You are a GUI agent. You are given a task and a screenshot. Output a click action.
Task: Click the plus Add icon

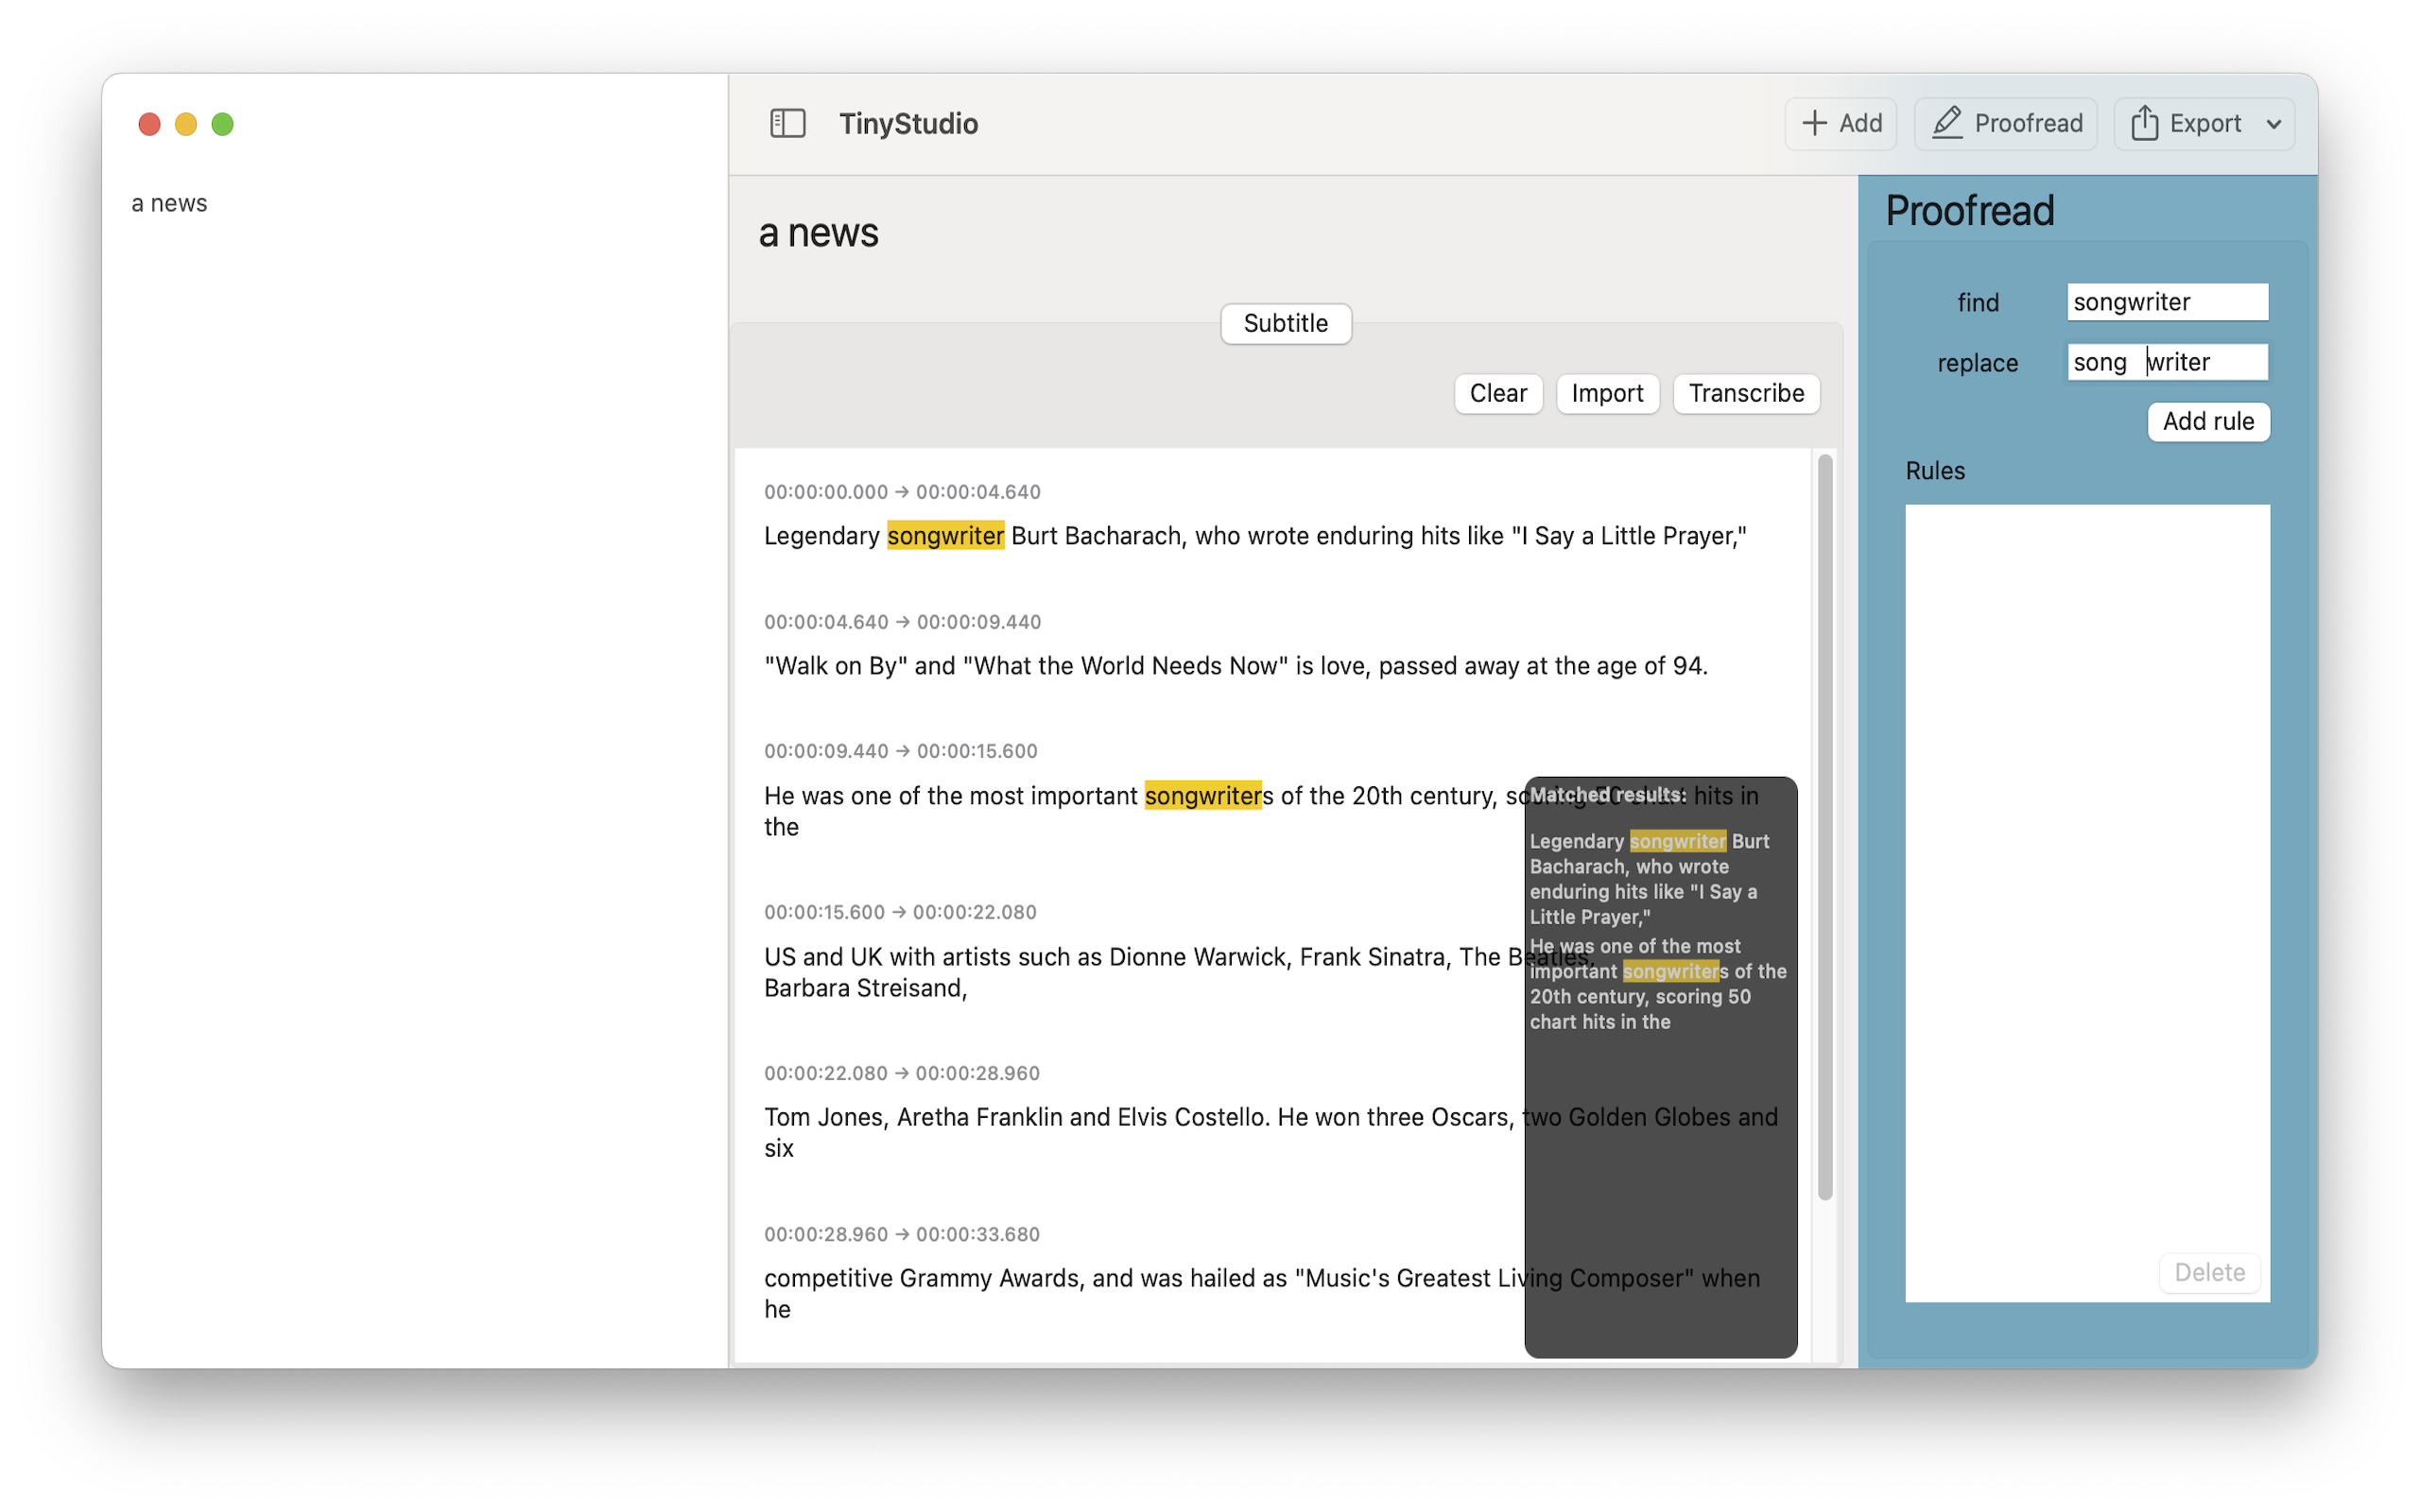[1814, 123]
